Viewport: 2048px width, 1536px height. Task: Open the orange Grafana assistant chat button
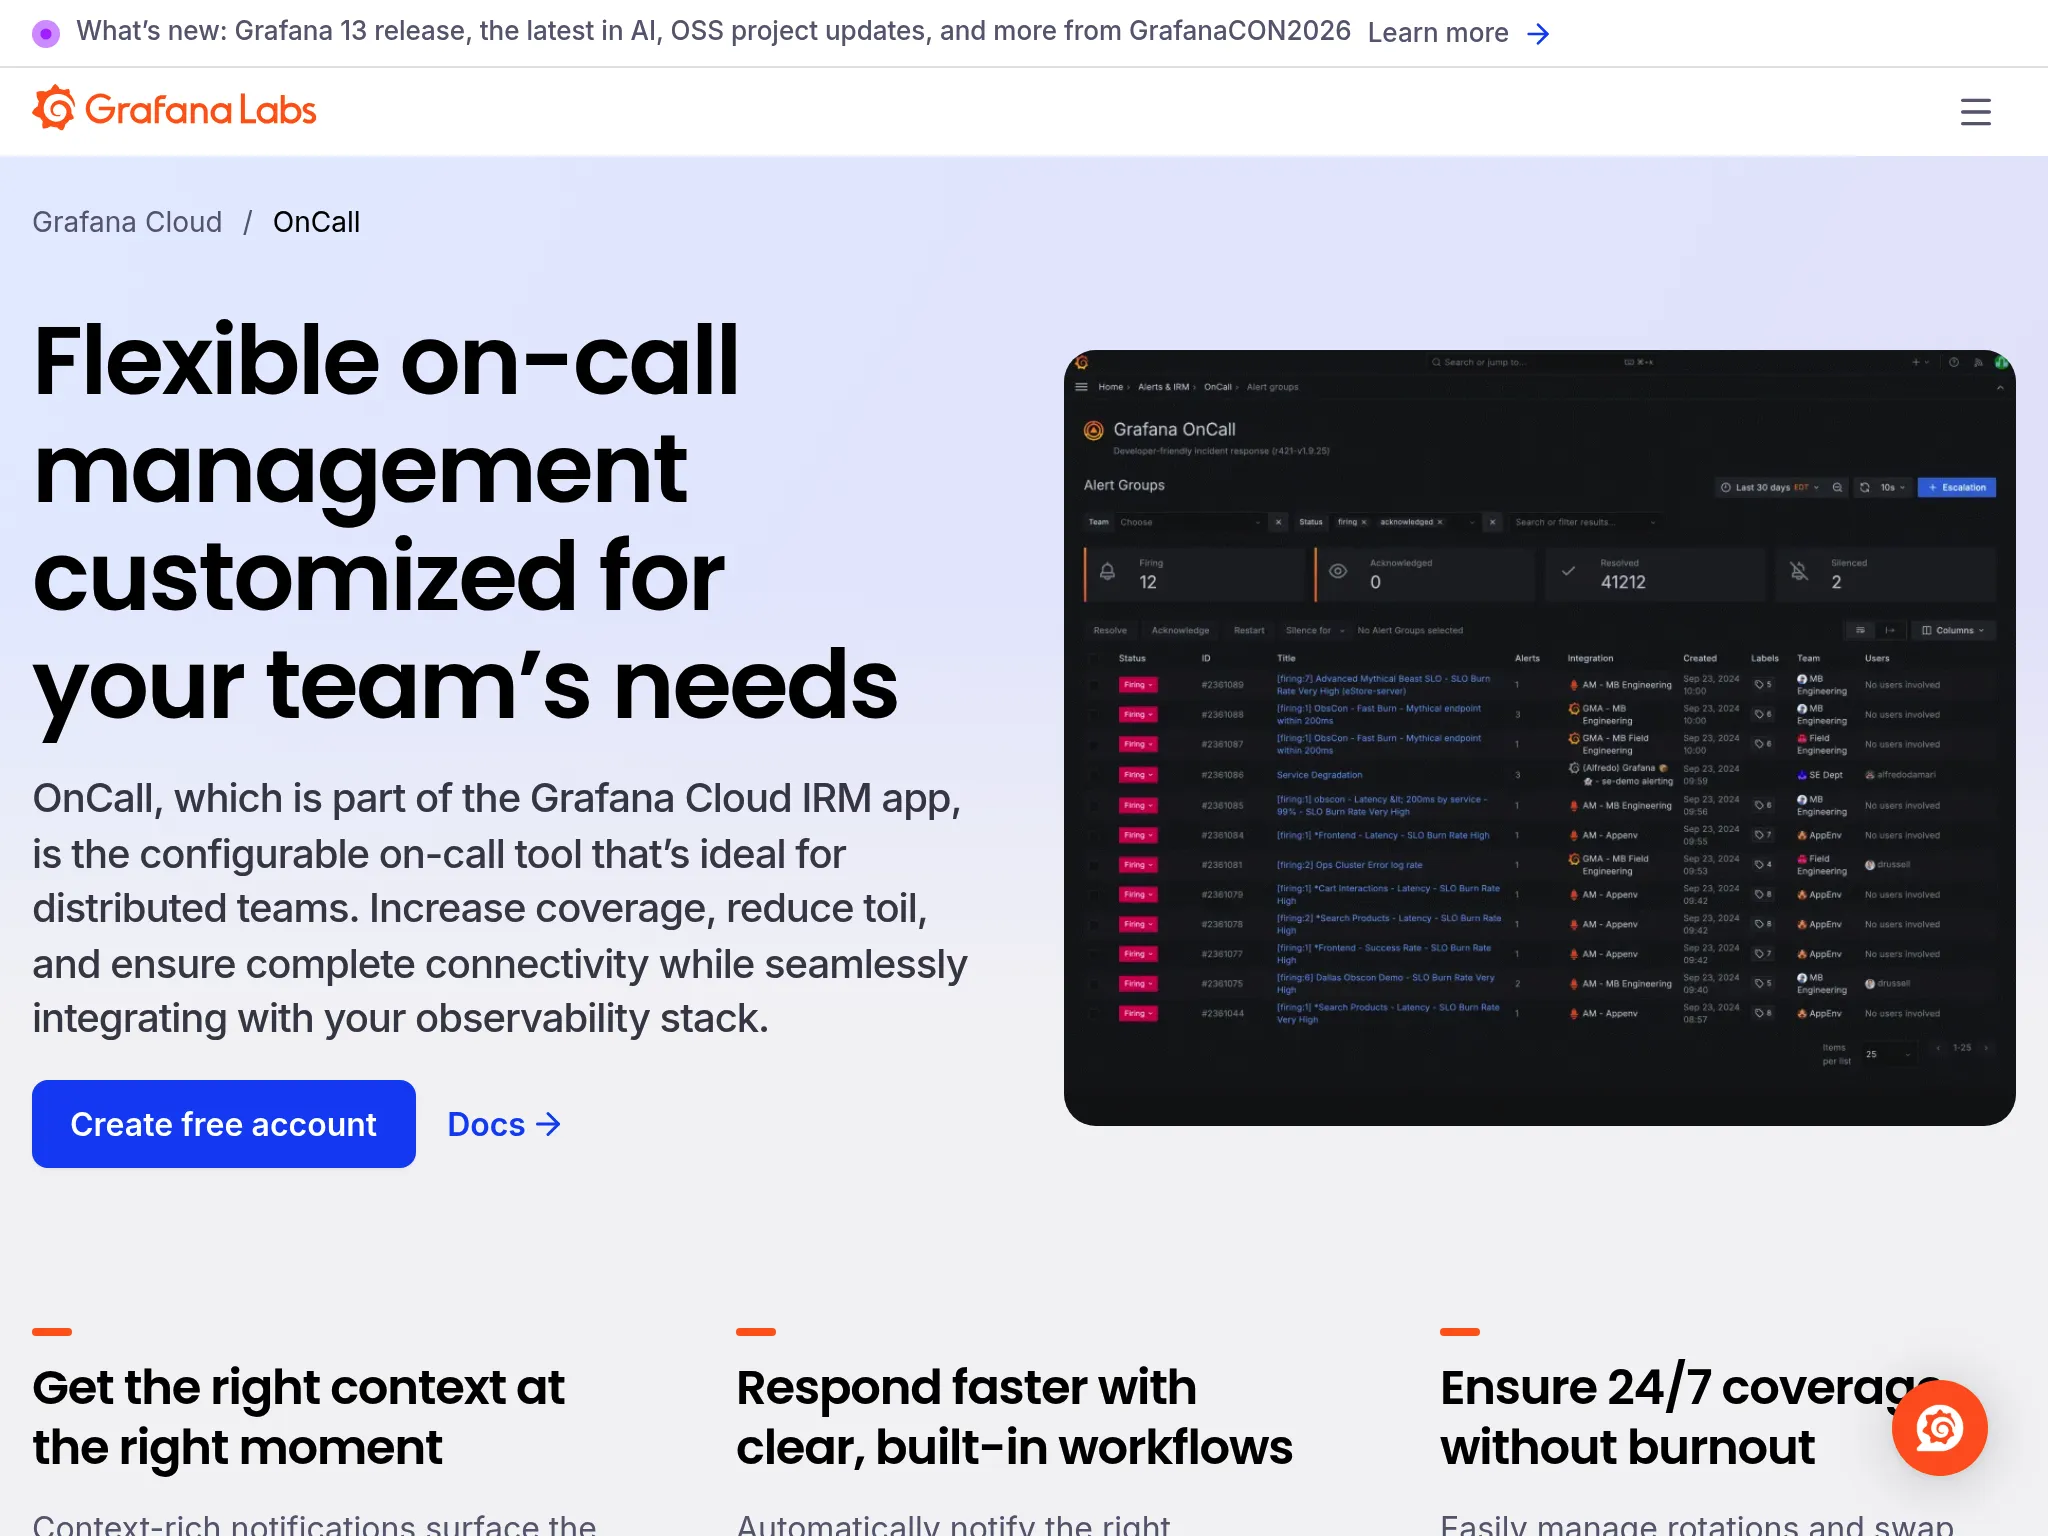point(1939,1427)
